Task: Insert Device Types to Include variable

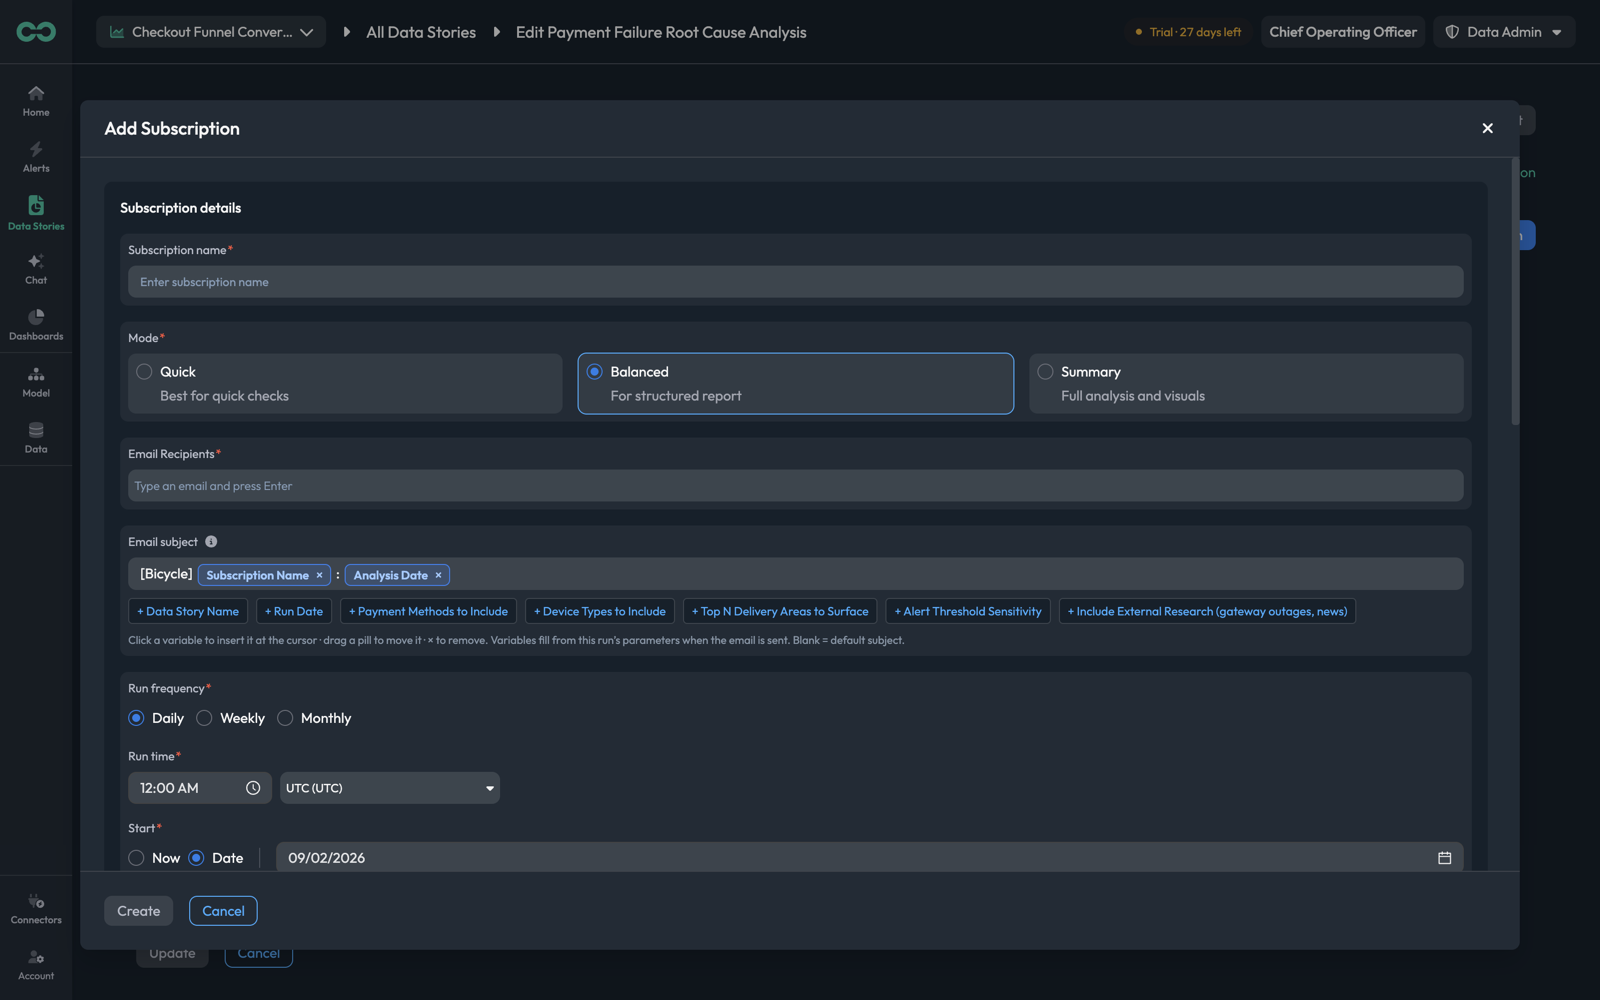Action: [x=600, y=611]
